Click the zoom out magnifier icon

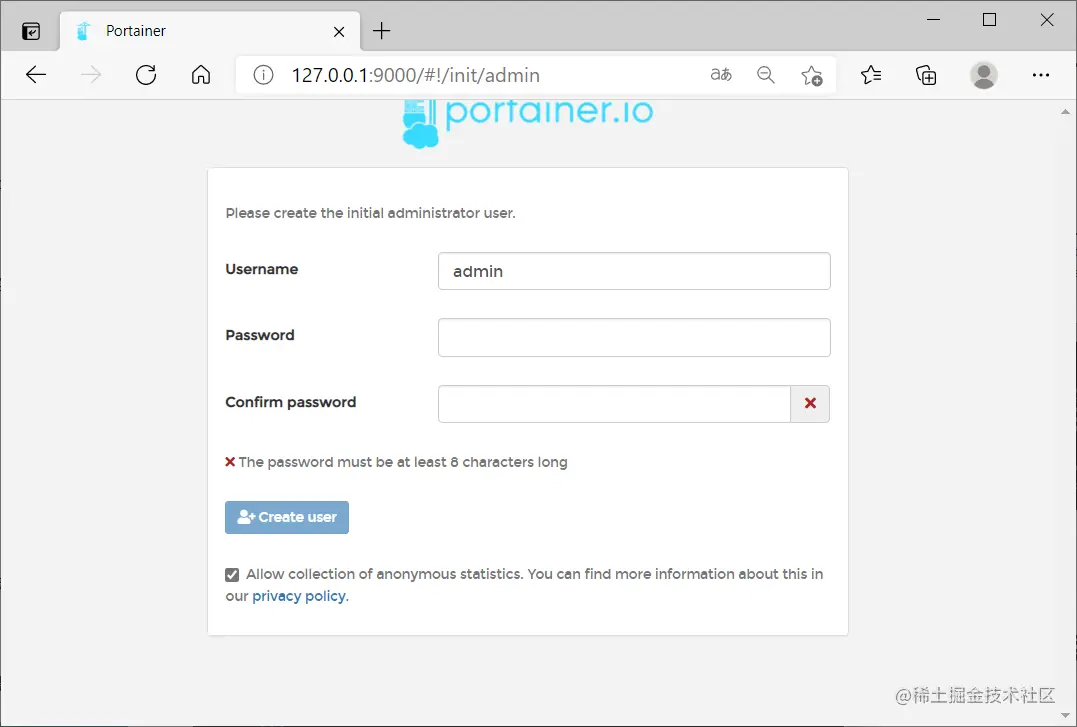point(766,74)
